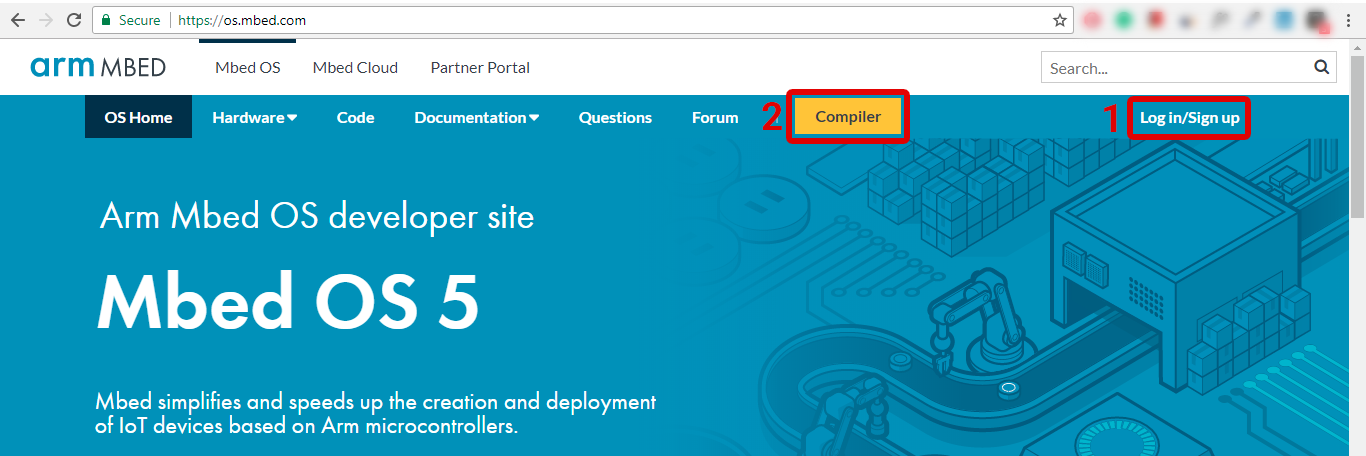Open the Chrome three-dot menu
The image size is (1366, 456).
tap(1349, 20)
